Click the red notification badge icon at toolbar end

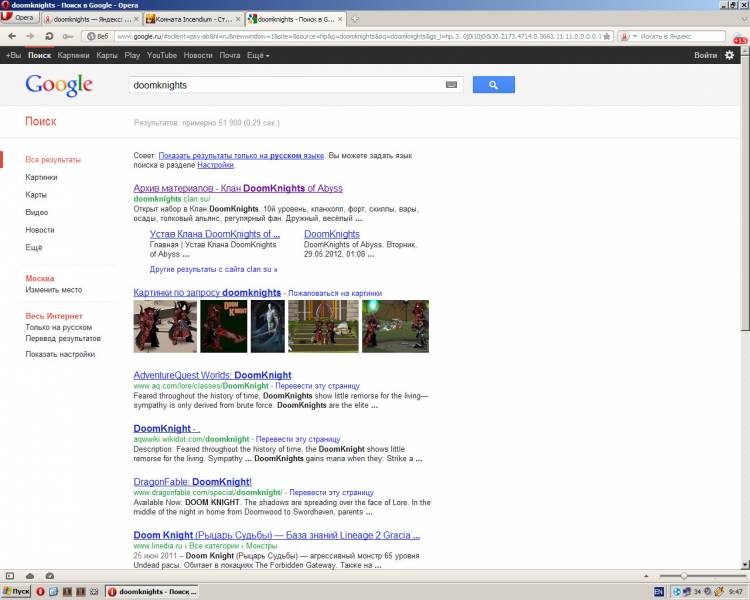click(x=740, y=38)
